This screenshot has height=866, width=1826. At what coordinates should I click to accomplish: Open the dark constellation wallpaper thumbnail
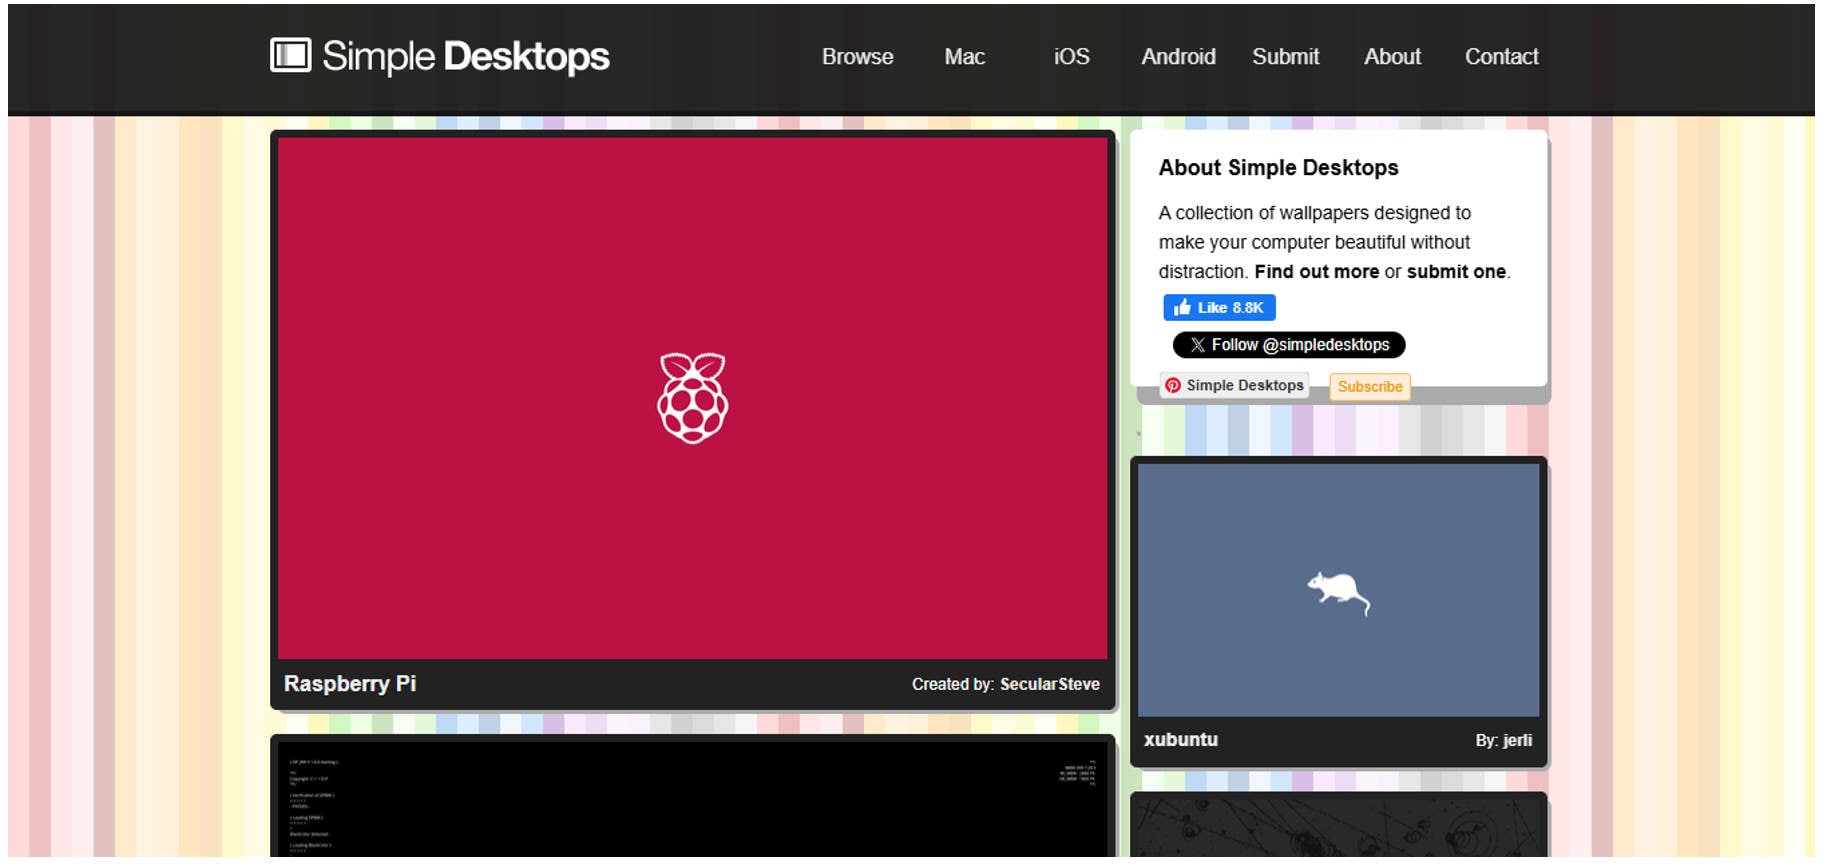[x=1338, y=827]
